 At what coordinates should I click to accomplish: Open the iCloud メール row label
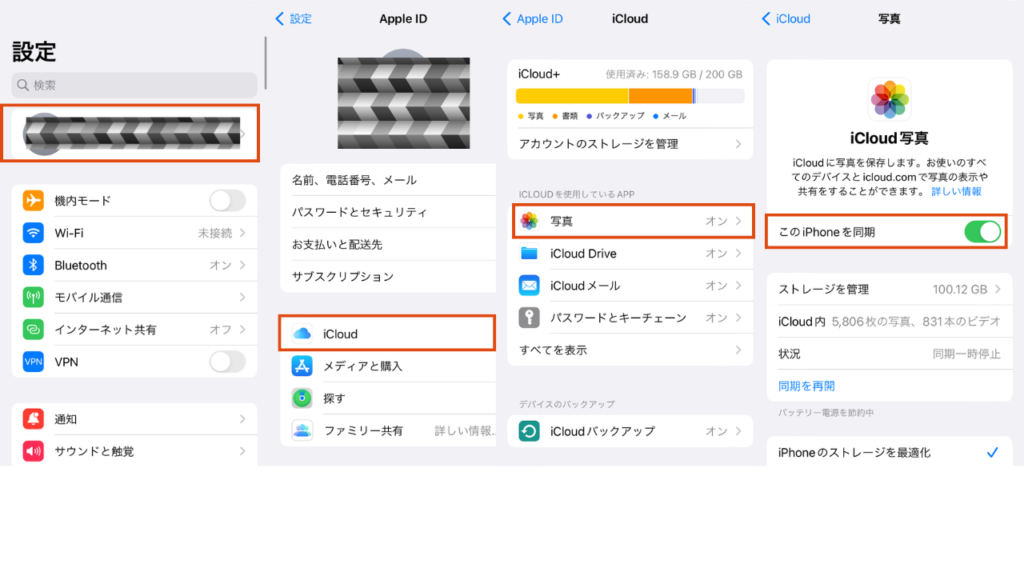tap(585, 285)
